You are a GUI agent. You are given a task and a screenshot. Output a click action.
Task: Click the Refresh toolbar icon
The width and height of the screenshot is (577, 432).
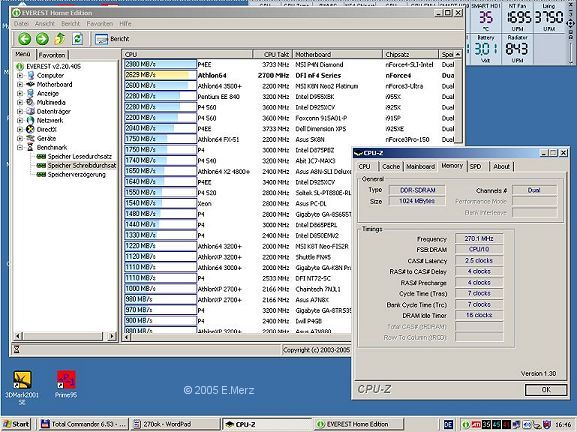point(77,39)
